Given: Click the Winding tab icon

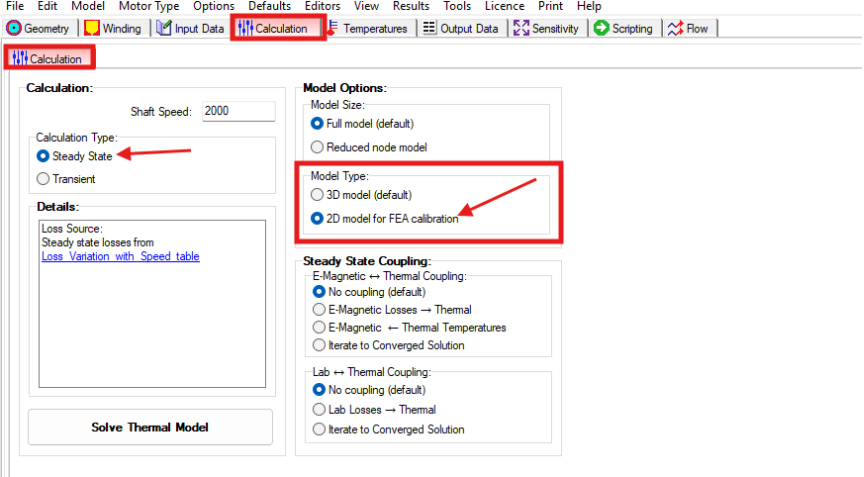Looking at the screenshot, I should coord(92,28).
